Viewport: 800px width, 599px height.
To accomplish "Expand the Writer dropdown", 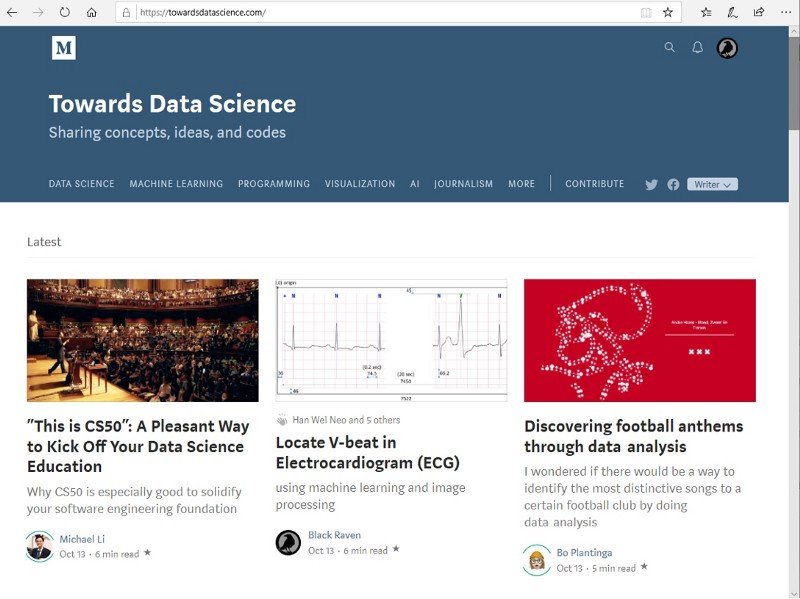I will (x=712, y=184).
